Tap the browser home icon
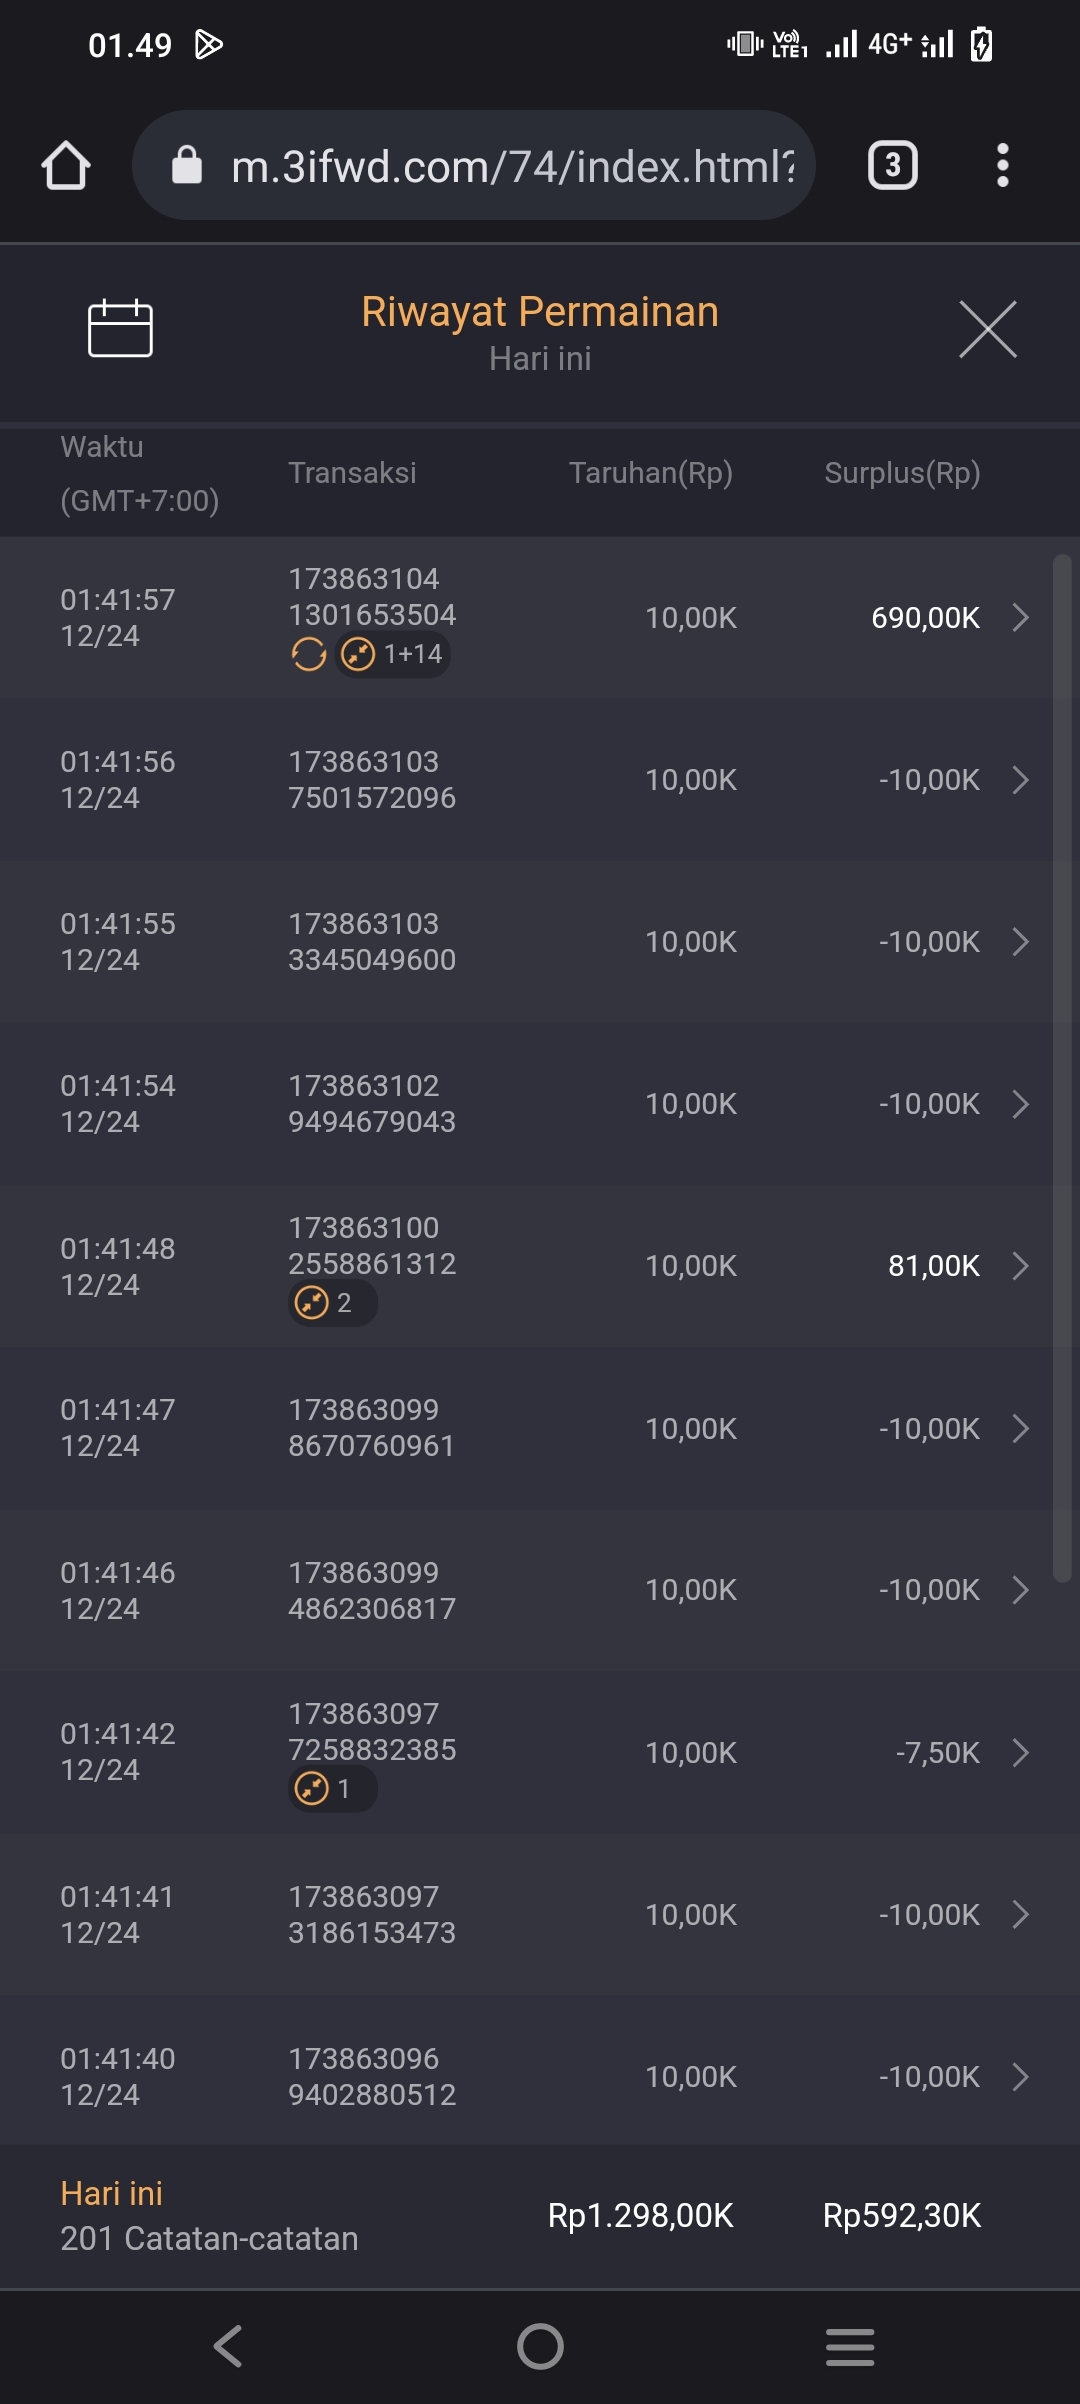Screen dimensions: 1080x2404 coord(66,165)
